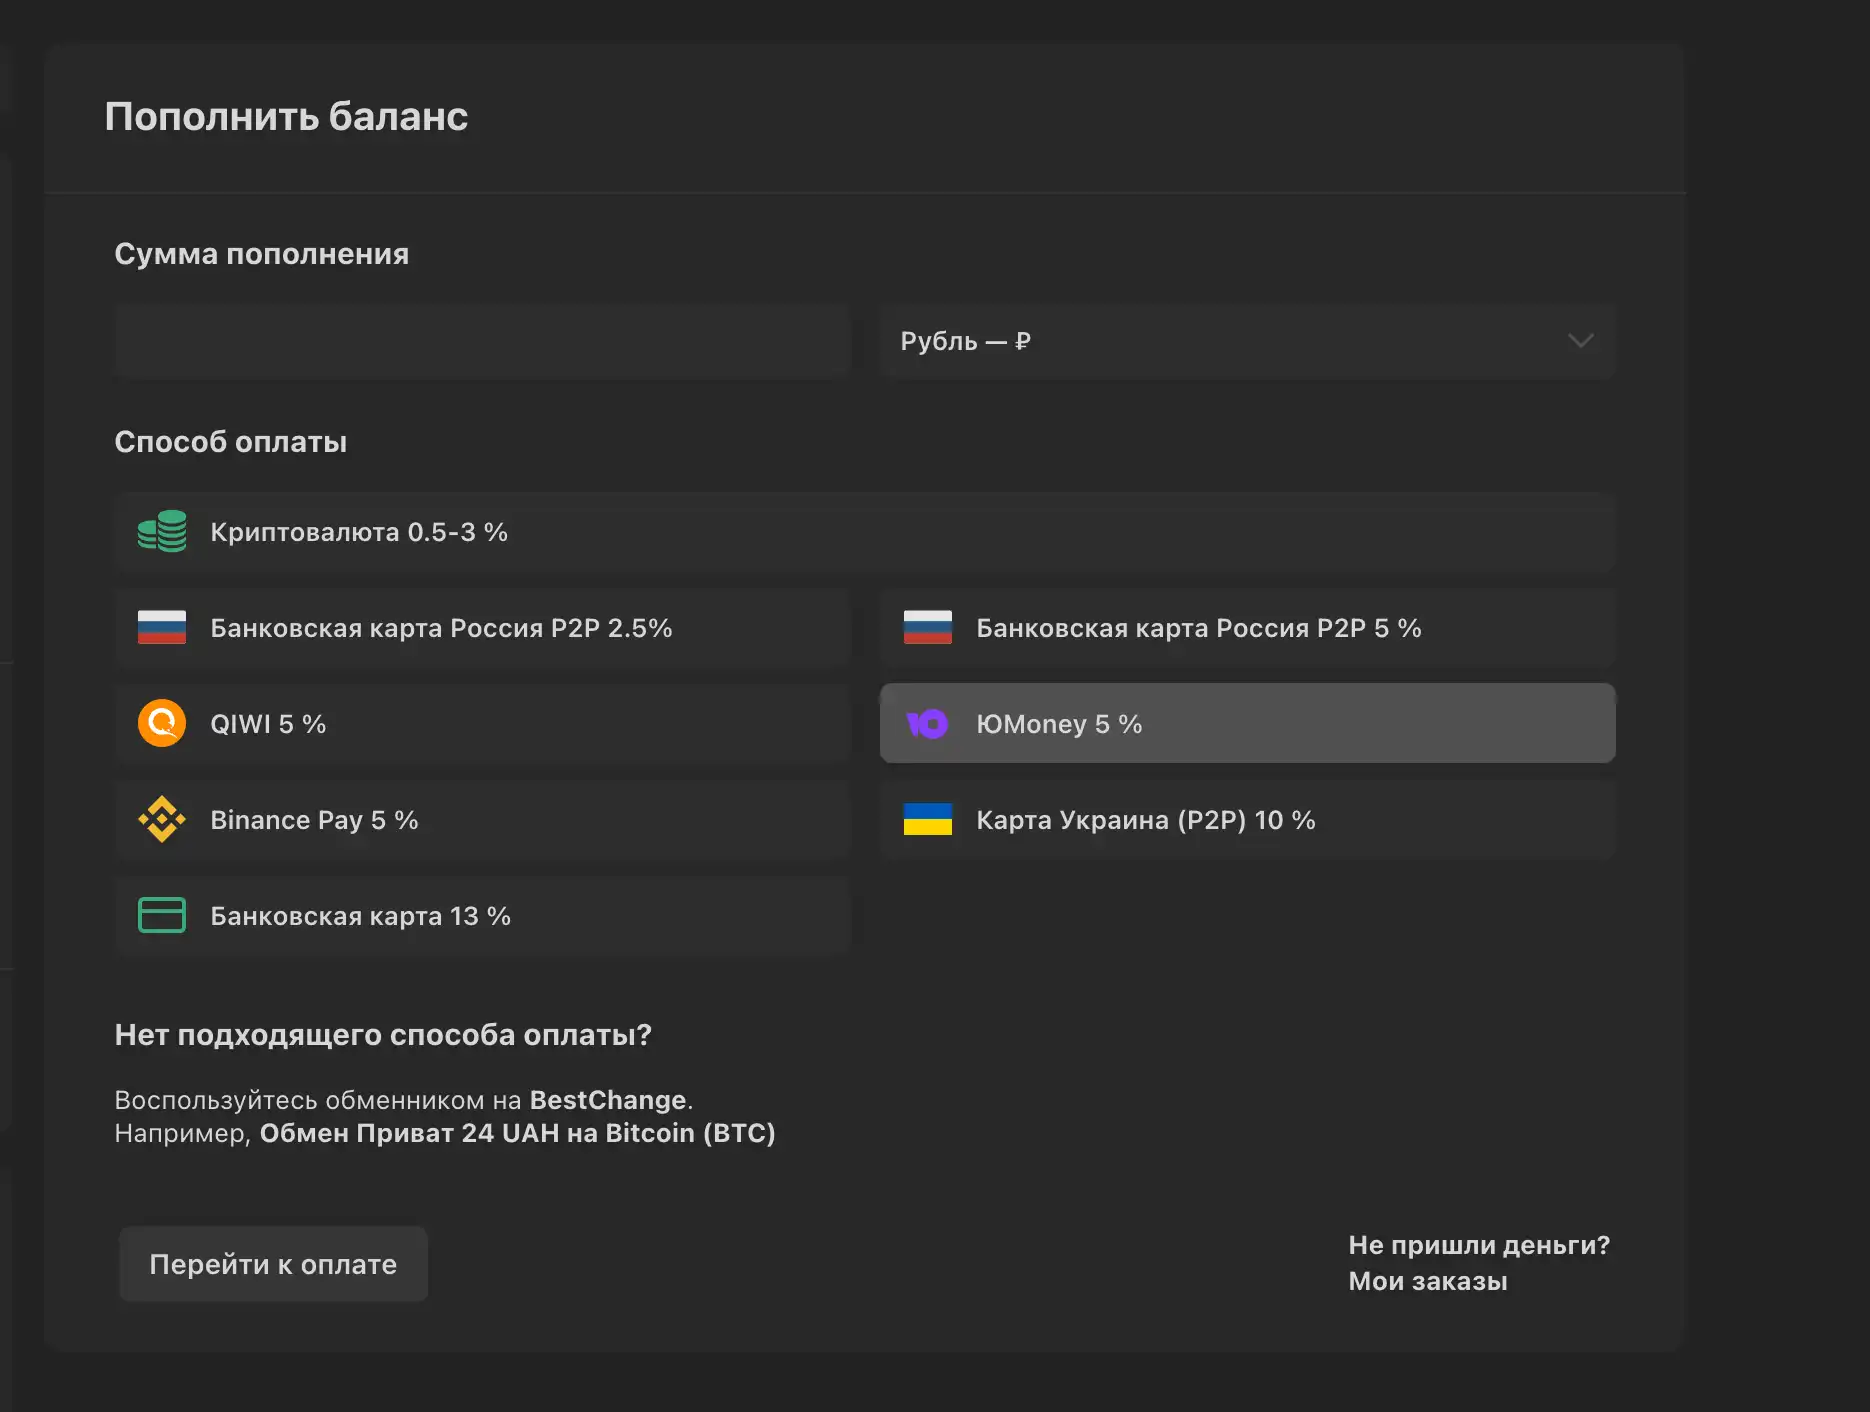
Task: Click the yellow Binance Pay diamond icon
Action: pyautogui.click(x=162, y=819)
